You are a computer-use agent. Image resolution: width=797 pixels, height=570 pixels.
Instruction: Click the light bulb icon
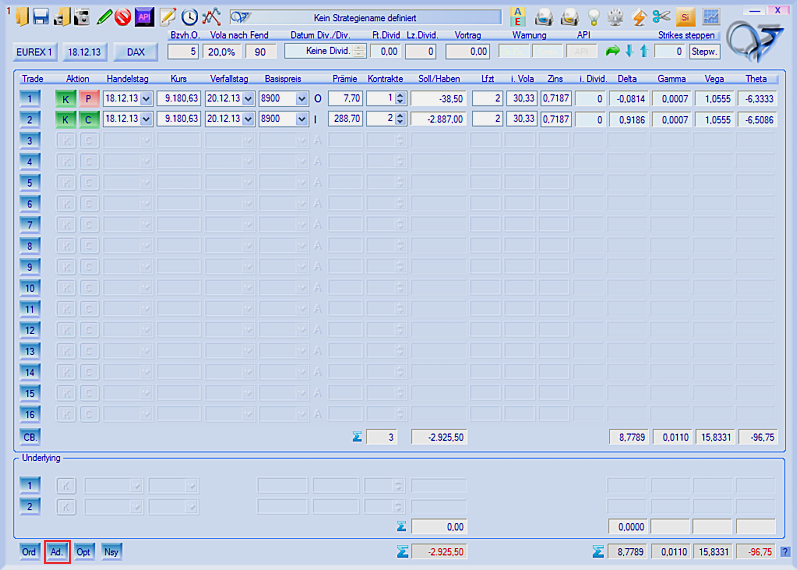(593, 17)
